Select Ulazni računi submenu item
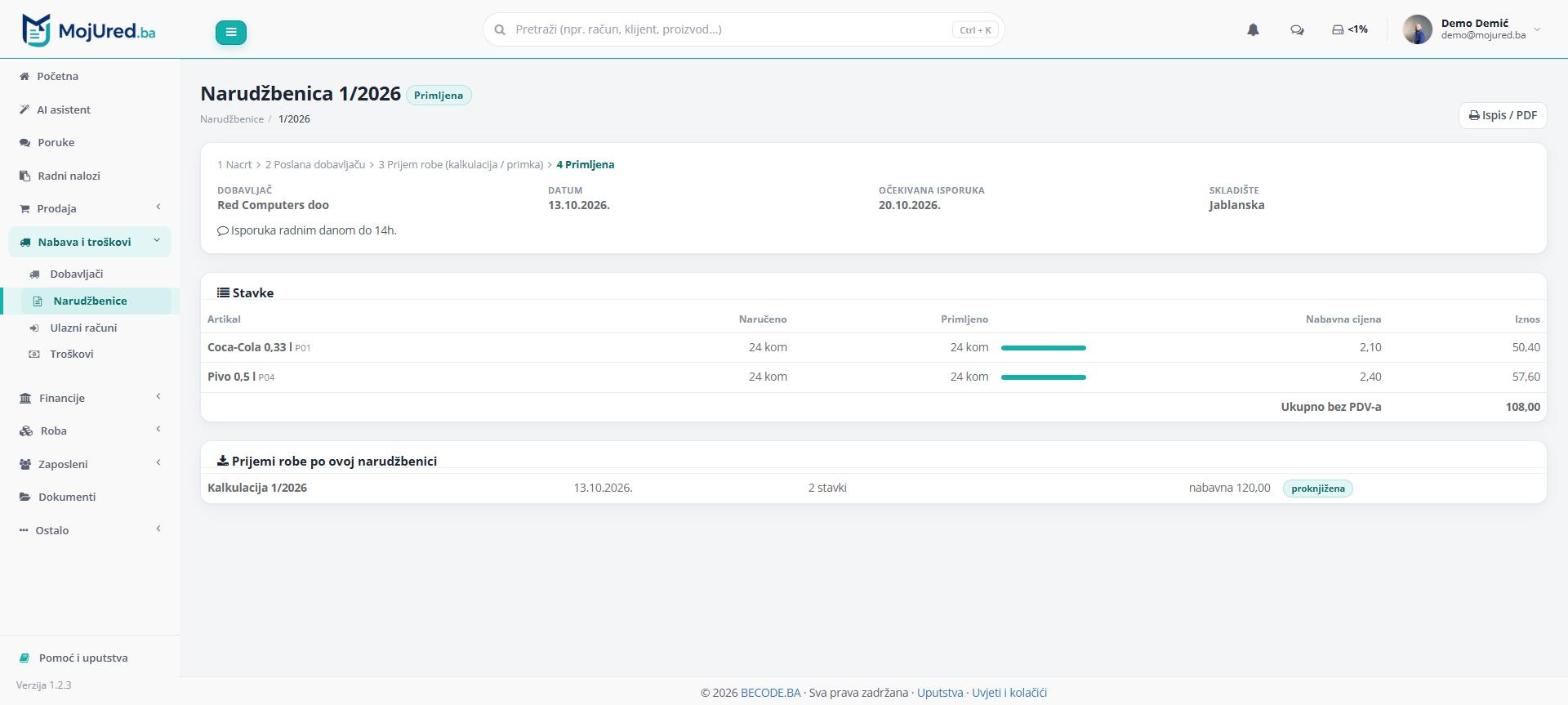The width and height of the screenshot is (1568, 705). pos(83,327)
